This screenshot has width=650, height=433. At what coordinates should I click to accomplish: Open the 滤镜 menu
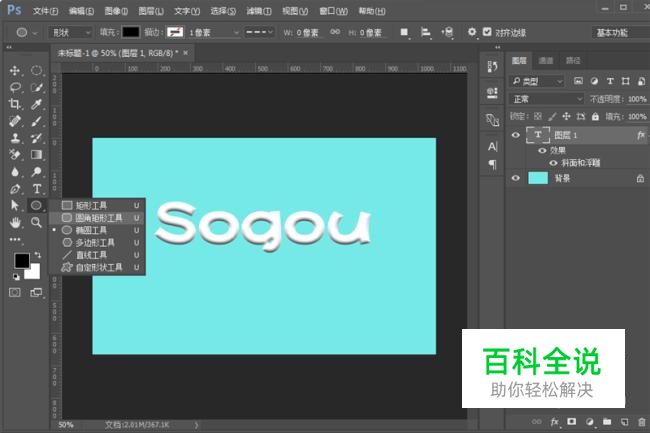[x=259, y=11]
